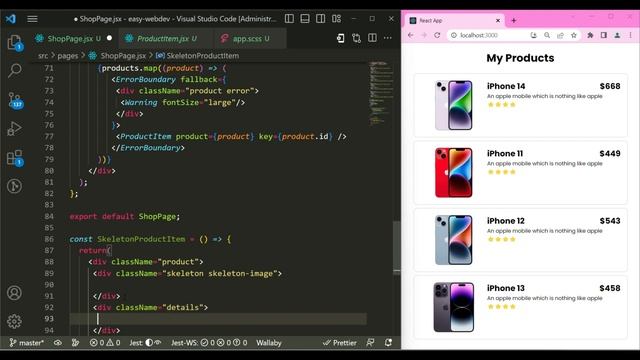Click Wallaby in the status bar
This screenshot has width=640, height=360.
[269, 343]
